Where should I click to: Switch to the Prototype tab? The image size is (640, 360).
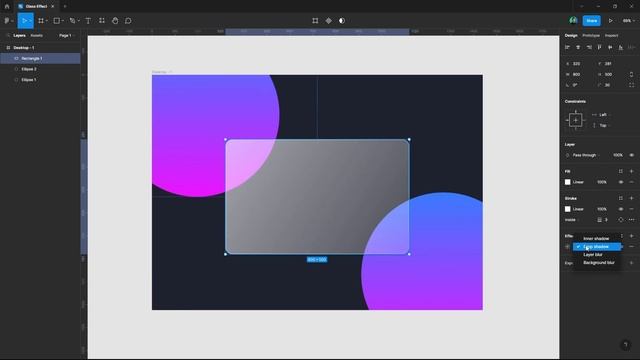(x=591, y=36)
